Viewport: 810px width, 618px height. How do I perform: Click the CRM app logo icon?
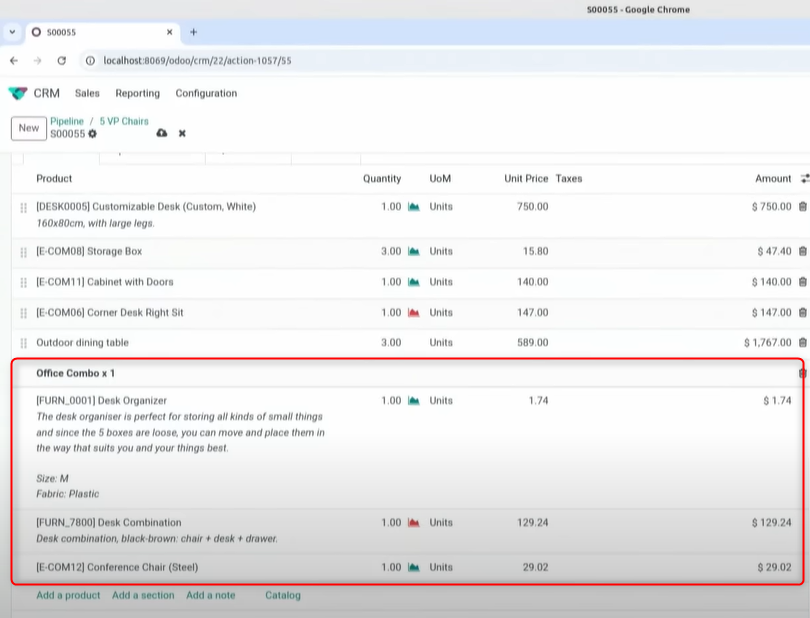click(18, 94)
